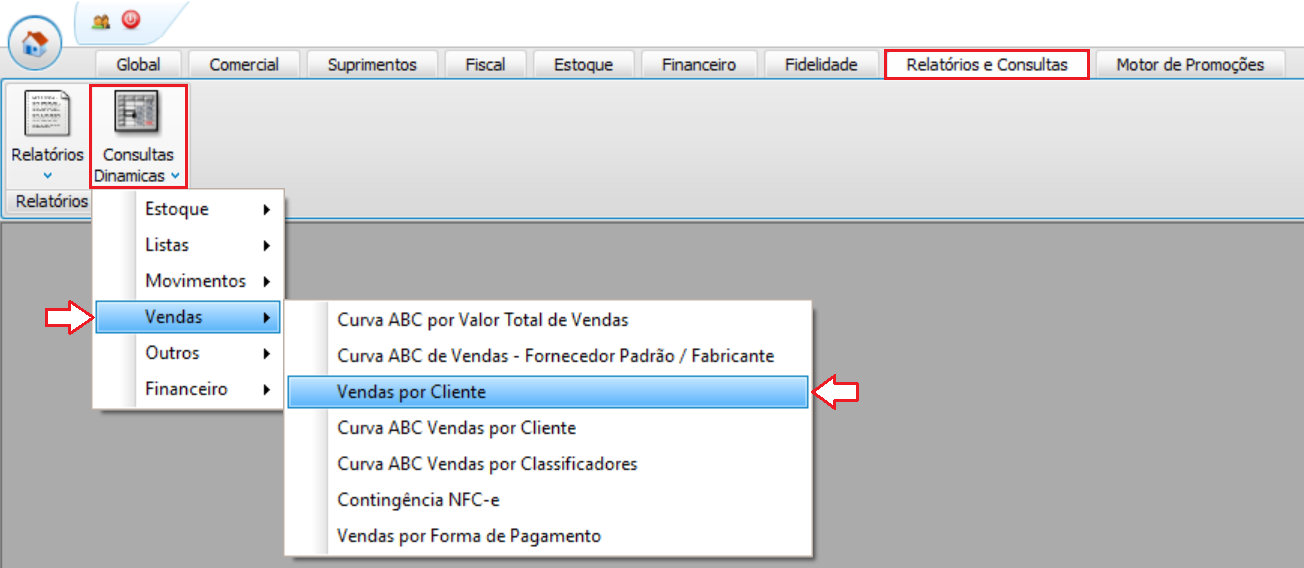Open Curva ABC Vendas por Cliente
This screenshot has width=1304, height=568.
click(547, 428)
